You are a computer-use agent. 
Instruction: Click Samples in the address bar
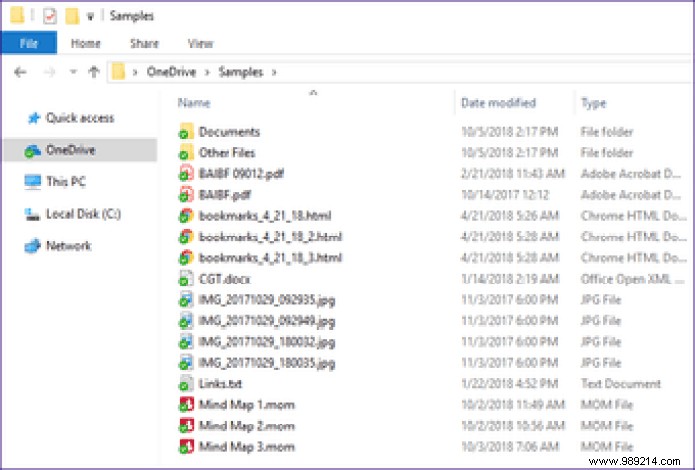click(x=241, y=72)
